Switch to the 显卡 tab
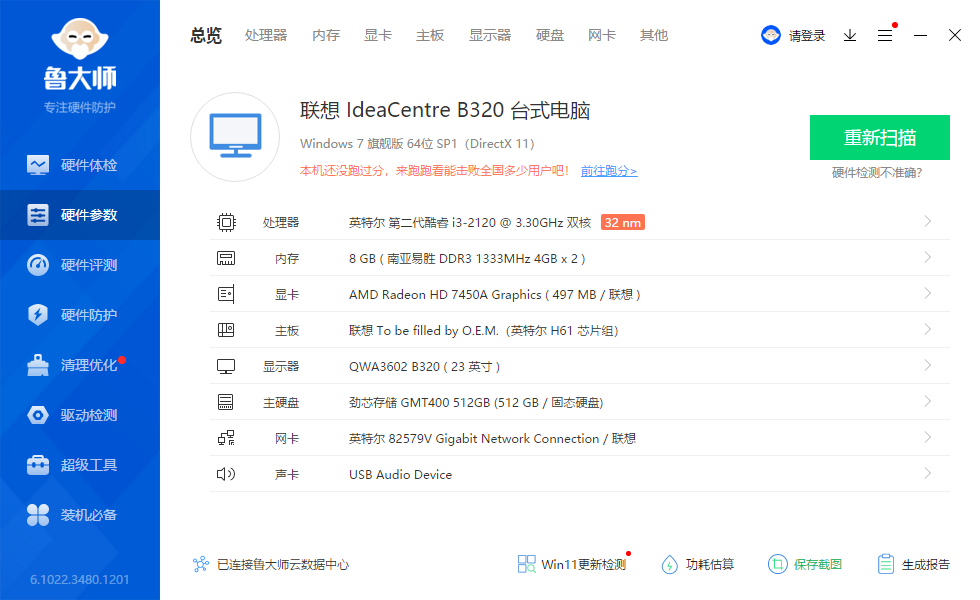Screen dimensions: 980x600 pos(378,36)
